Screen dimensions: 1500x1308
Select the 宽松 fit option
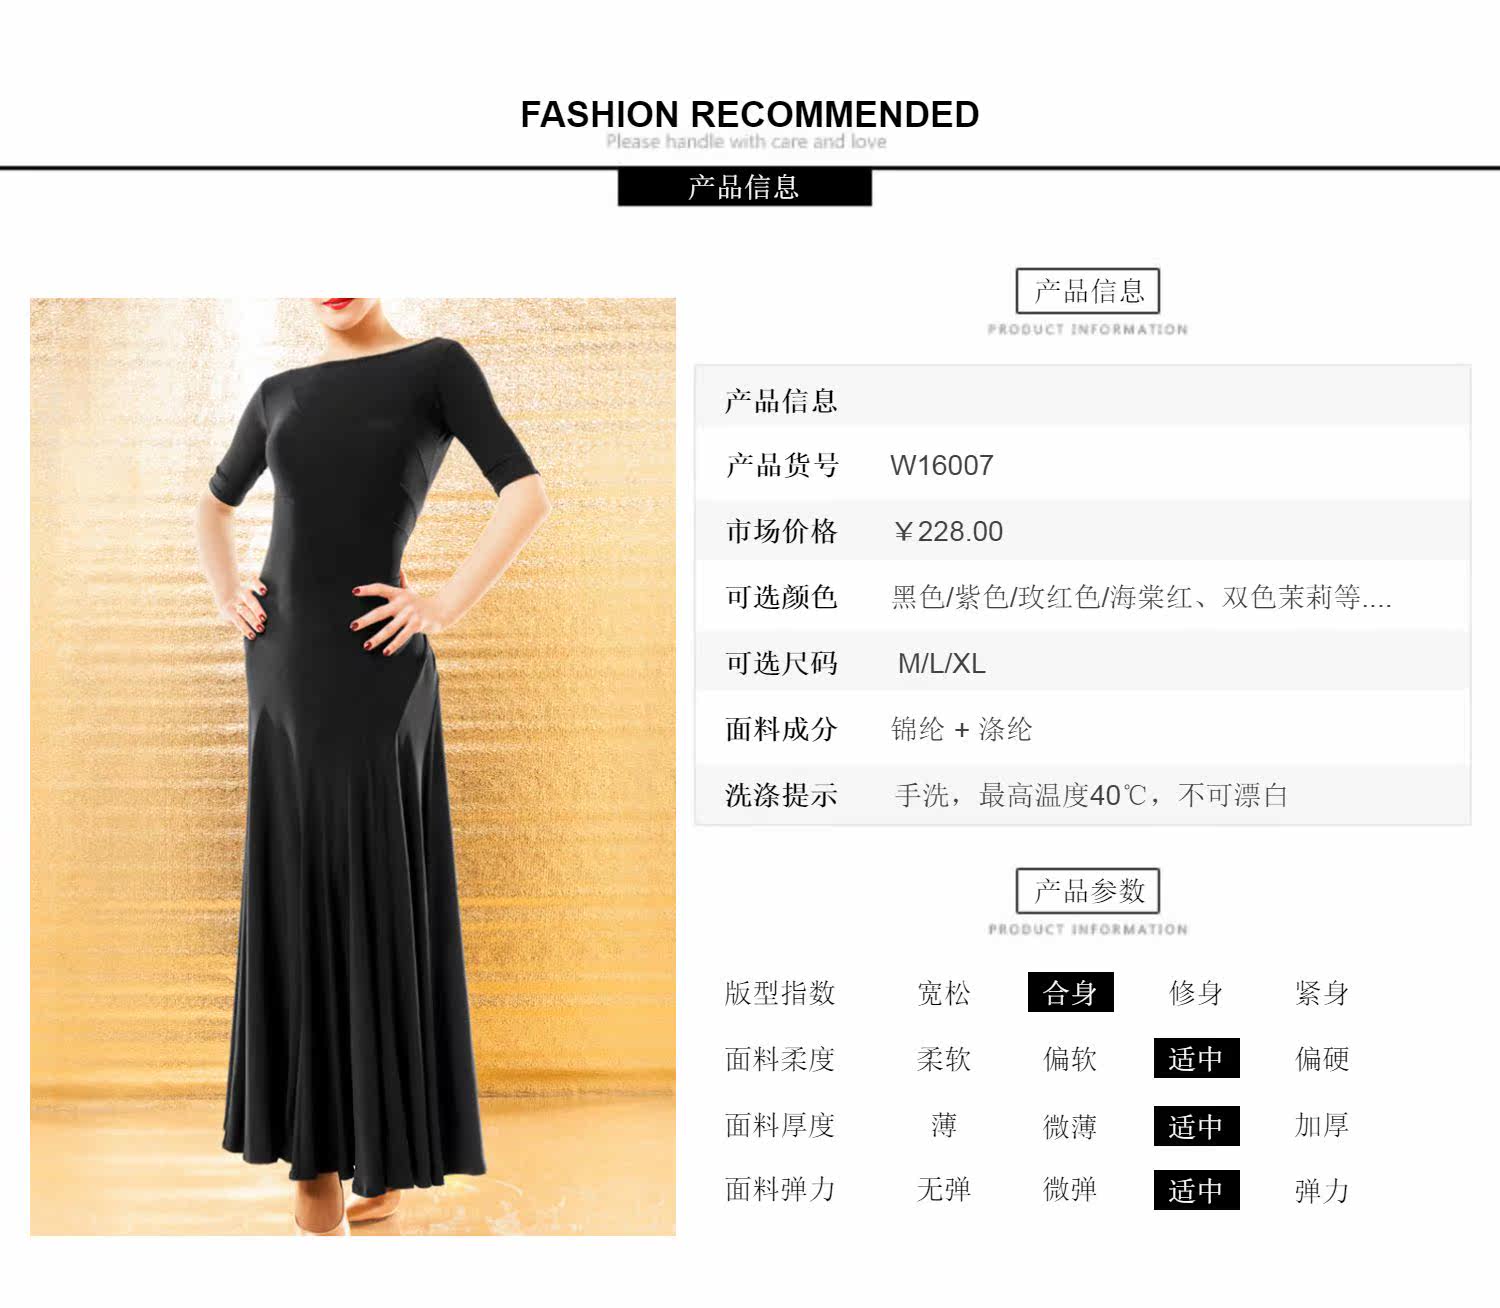click(x=944, y=993)
